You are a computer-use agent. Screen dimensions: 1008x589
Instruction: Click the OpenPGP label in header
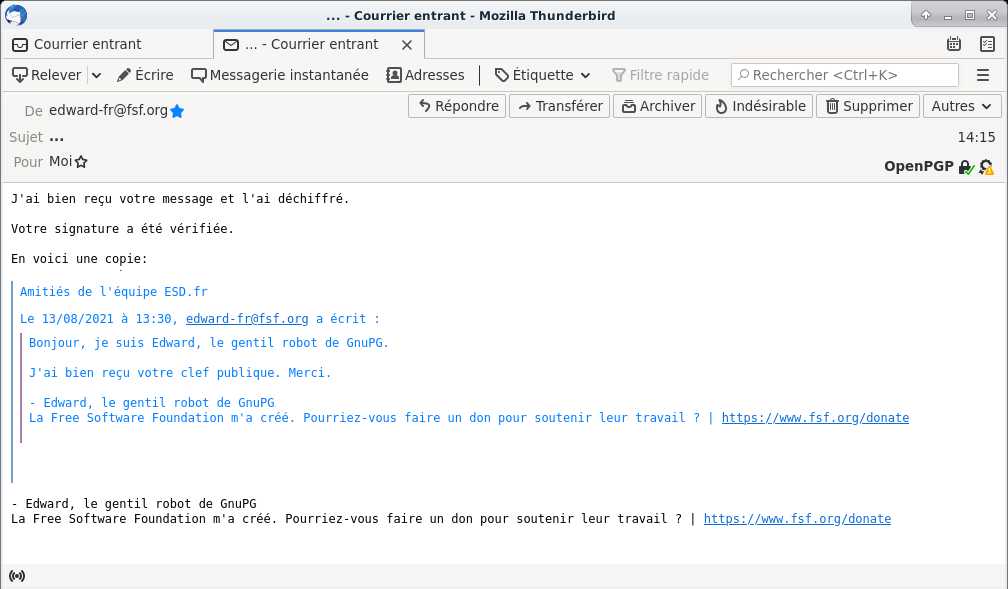coord(919,167)
